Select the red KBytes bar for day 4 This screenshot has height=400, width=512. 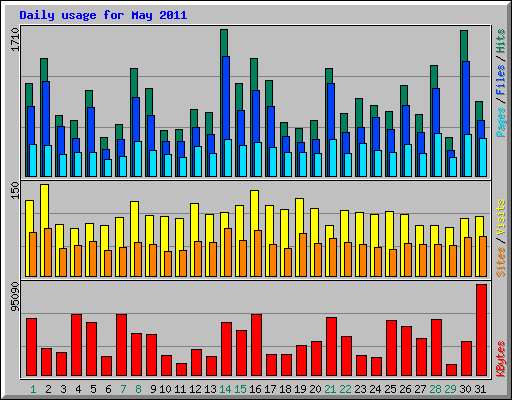click(x=76, y=345)
